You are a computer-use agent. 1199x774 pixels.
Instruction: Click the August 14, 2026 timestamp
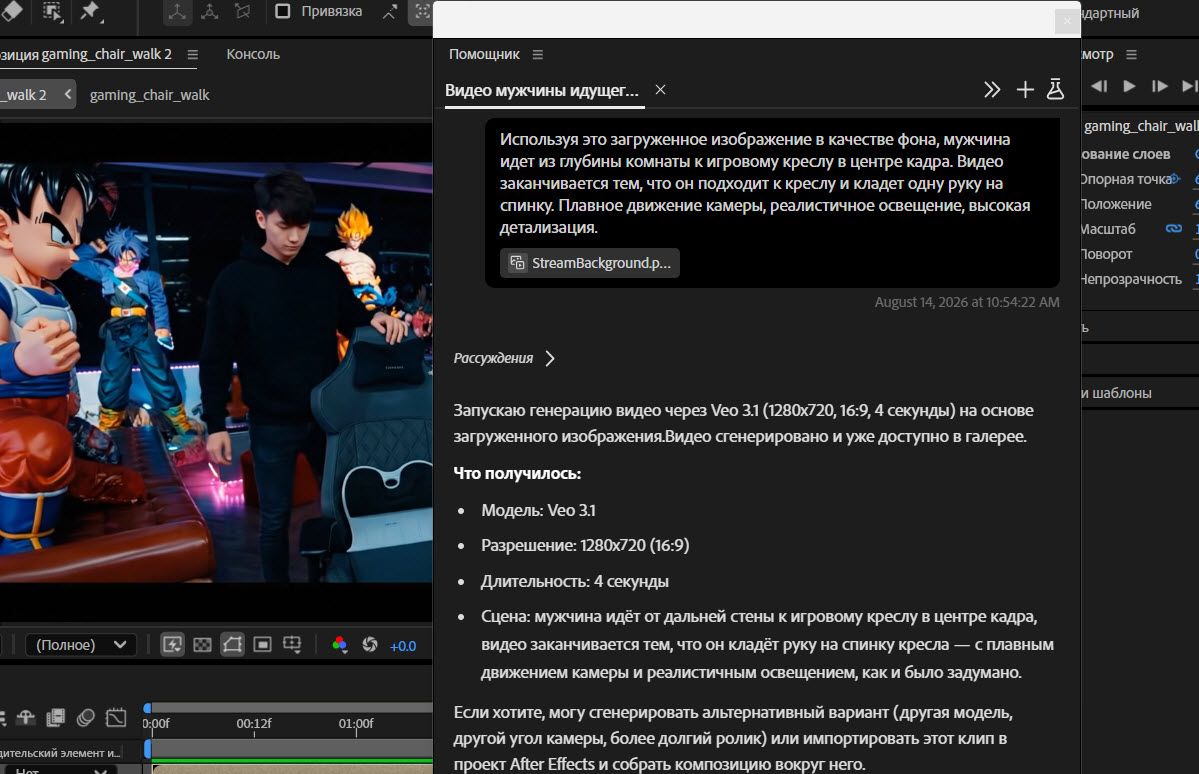[x=967, y=302]
